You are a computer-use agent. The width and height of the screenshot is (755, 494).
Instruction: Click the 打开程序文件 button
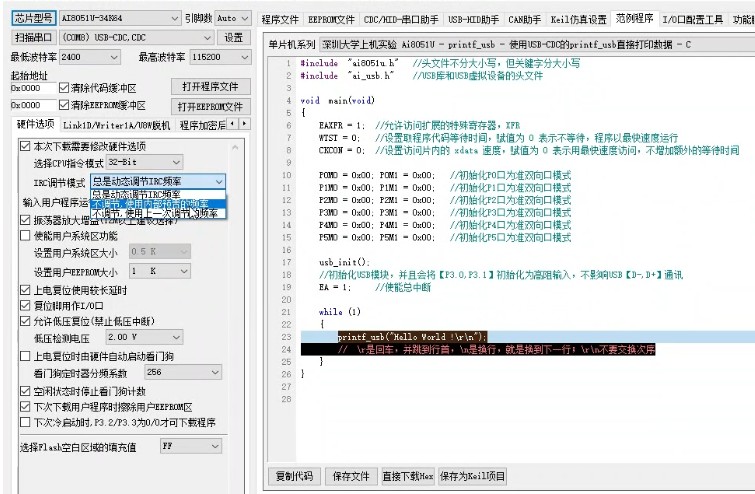pyautogui.click(x=210, y=87)
